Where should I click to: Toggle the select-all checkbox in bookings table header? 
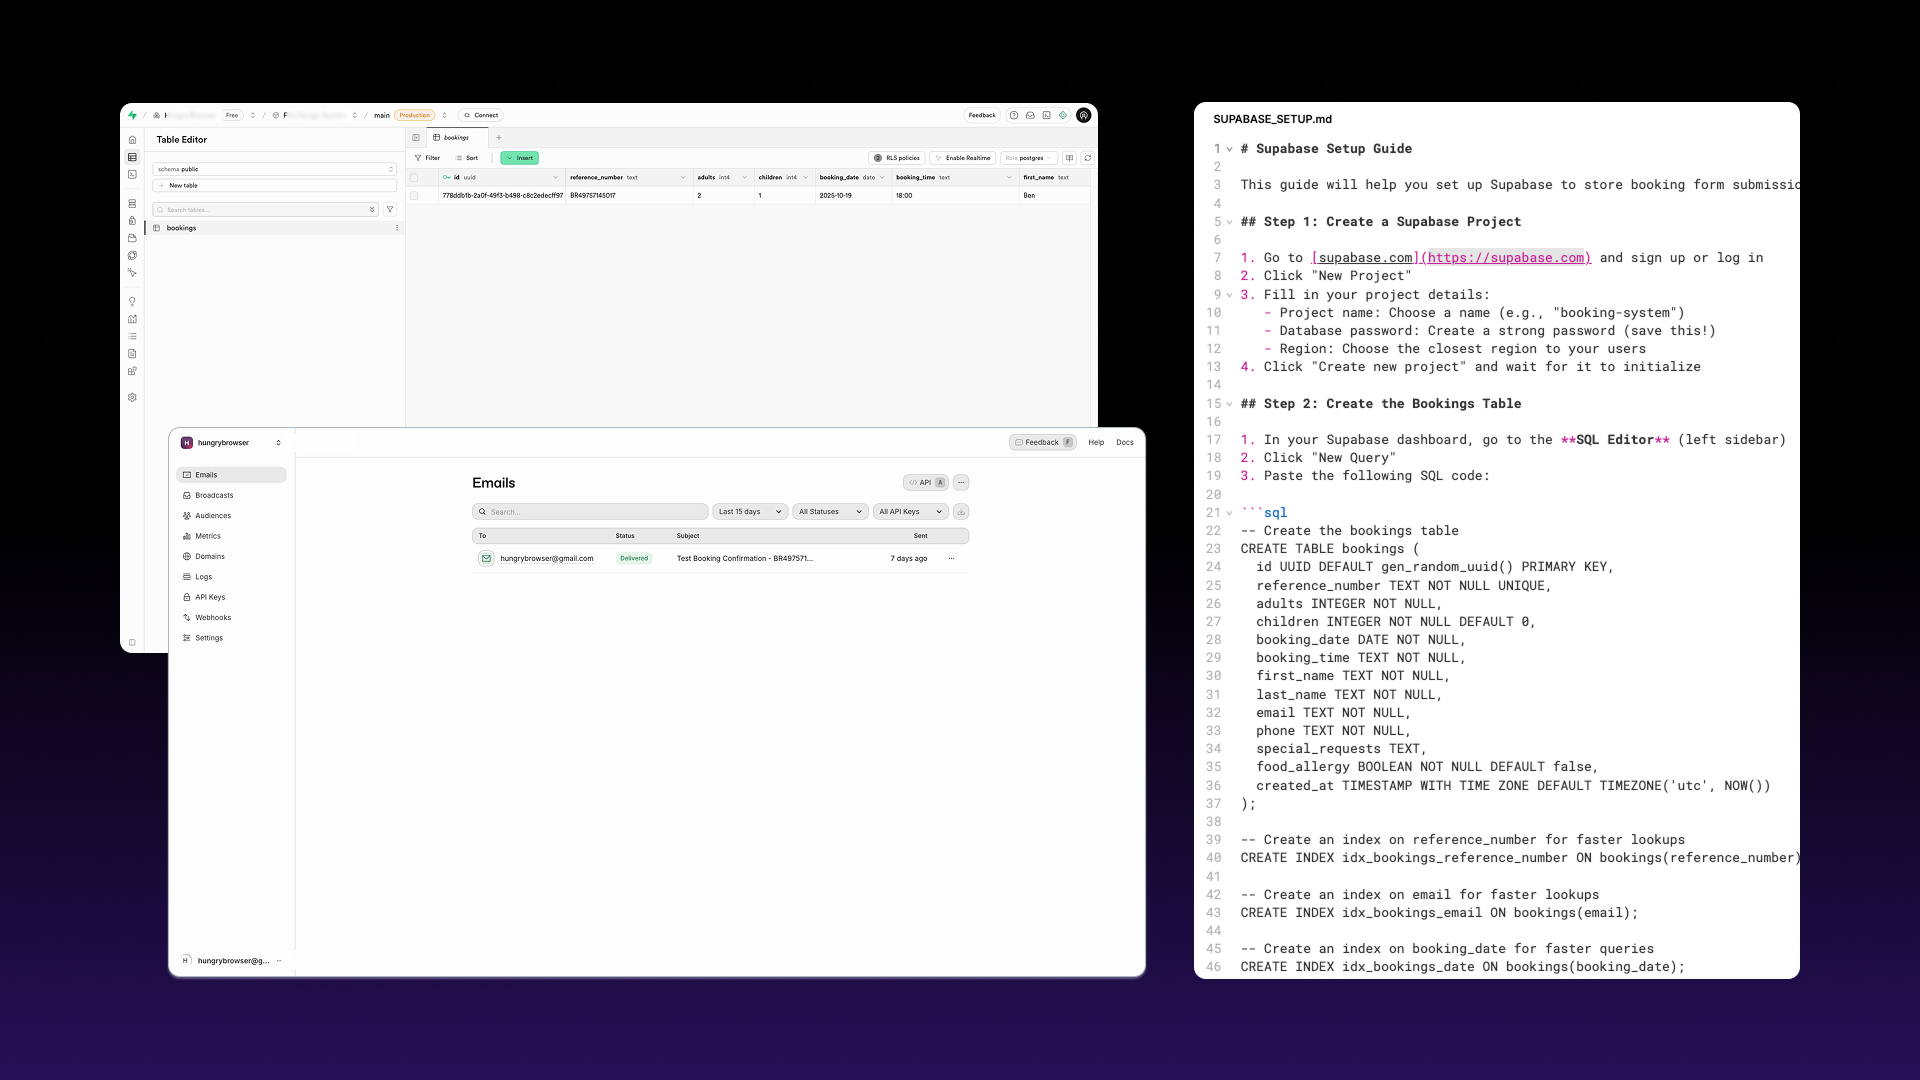tap(415, 177)
